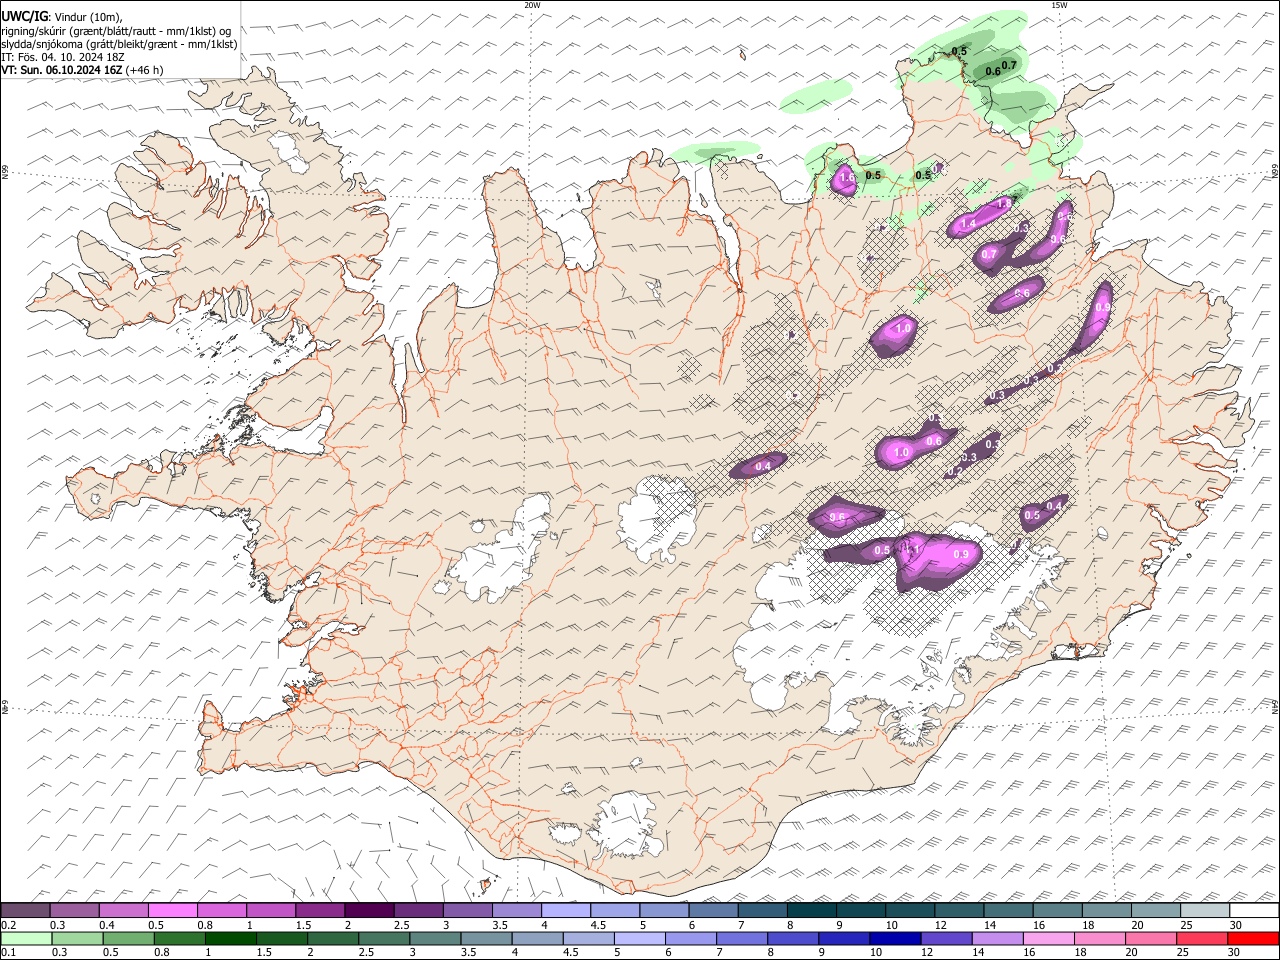Select the 0.2 label under the snow scale
The height and width of the screenshot is (960, 1280).
pos(10,925)
